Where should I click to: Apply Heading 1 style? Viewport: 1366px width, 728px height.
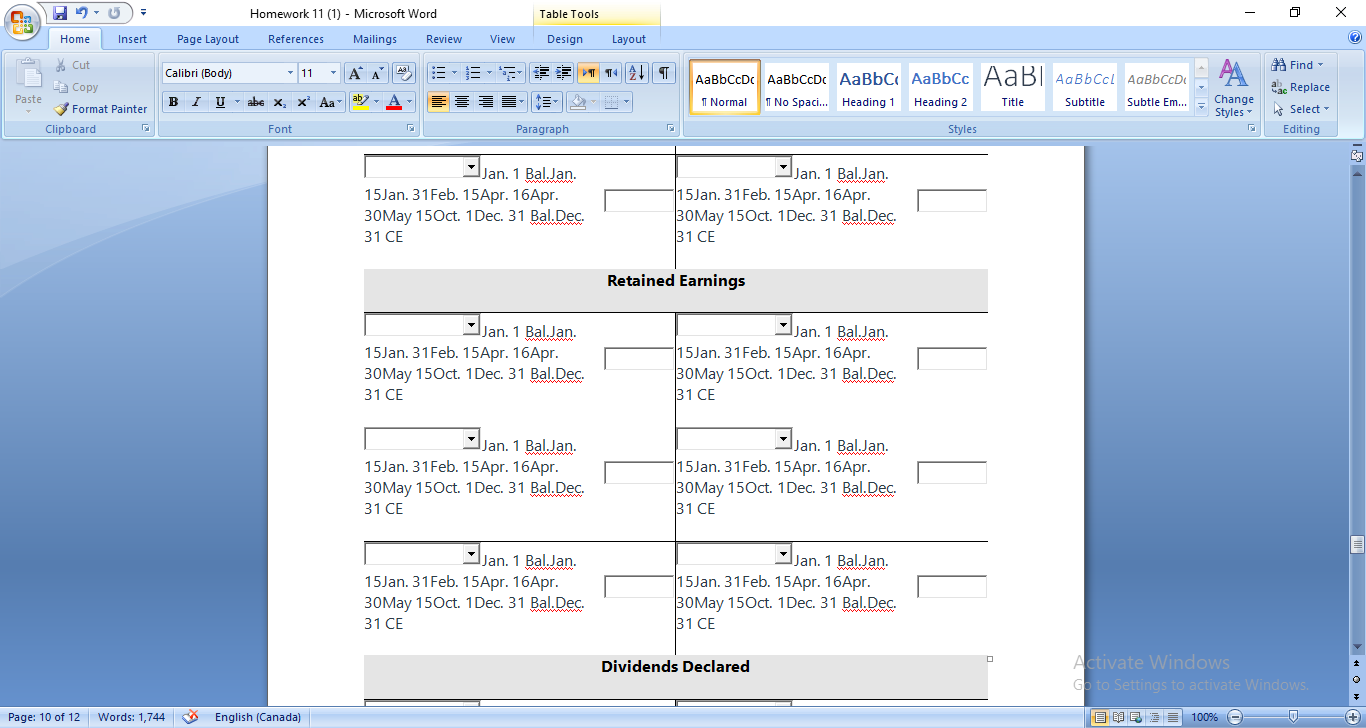[x=868, y=87]
